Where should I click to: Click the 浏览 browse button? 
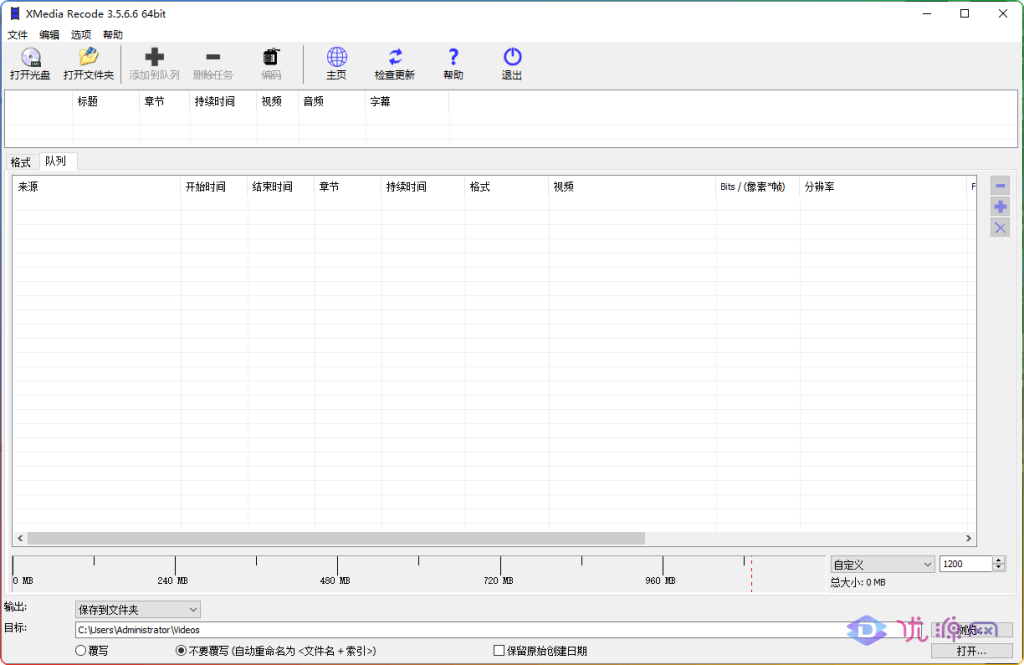[x=971, y=630]
